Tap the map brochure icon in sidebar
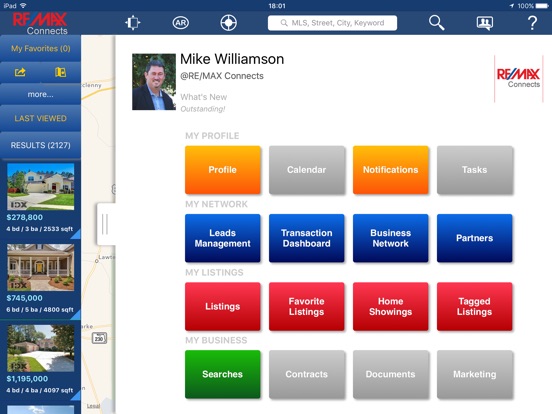552x414 pixels. (x=61, y=72)
